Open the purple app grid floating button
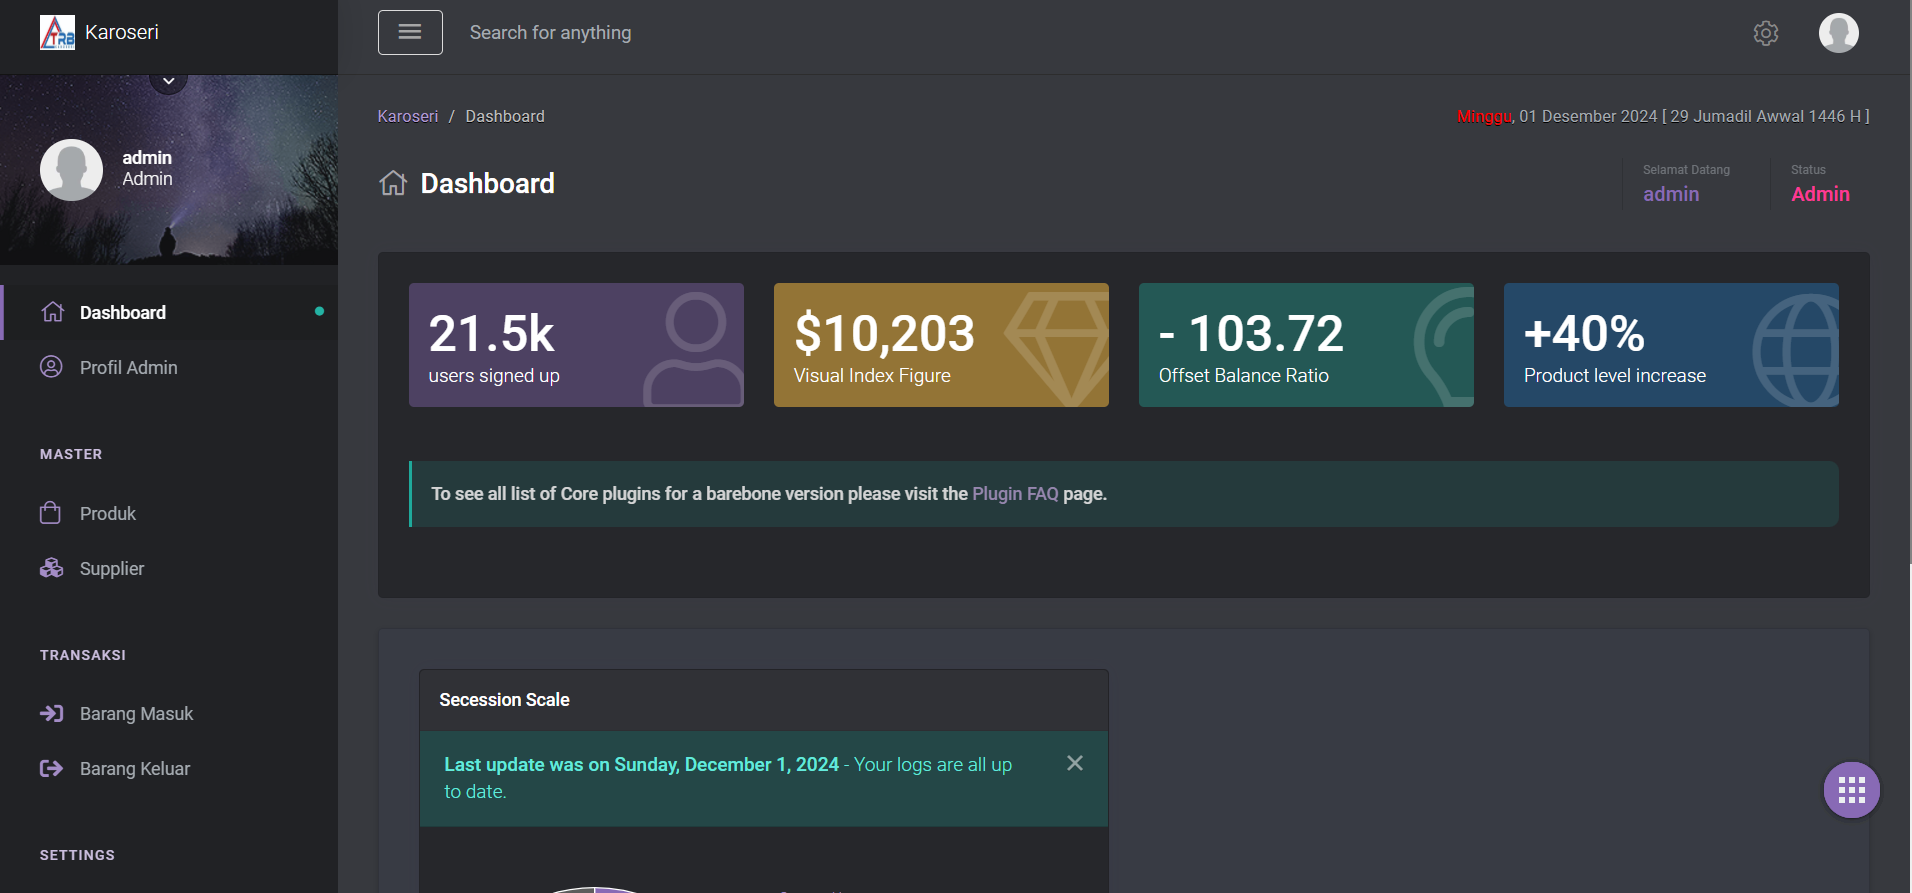The width and height of the screenshot is (1912, 893). click(1851, 790)
